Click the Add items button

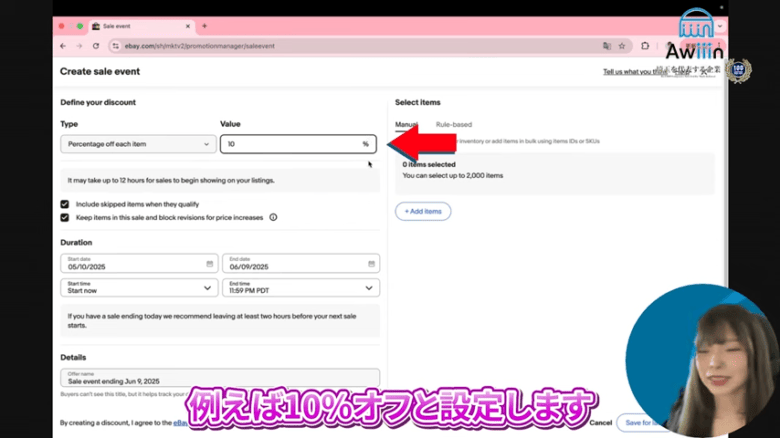pos(423,211)
